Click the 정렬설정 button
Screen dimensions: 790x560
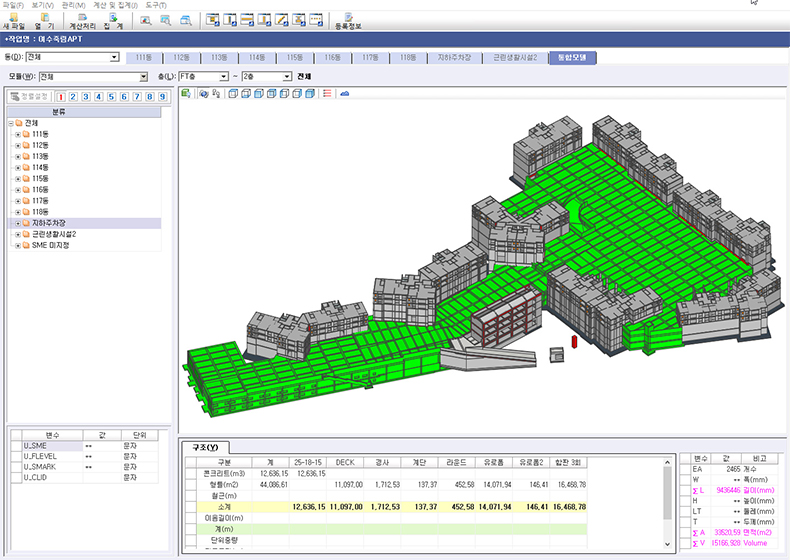tap(30, 96)
